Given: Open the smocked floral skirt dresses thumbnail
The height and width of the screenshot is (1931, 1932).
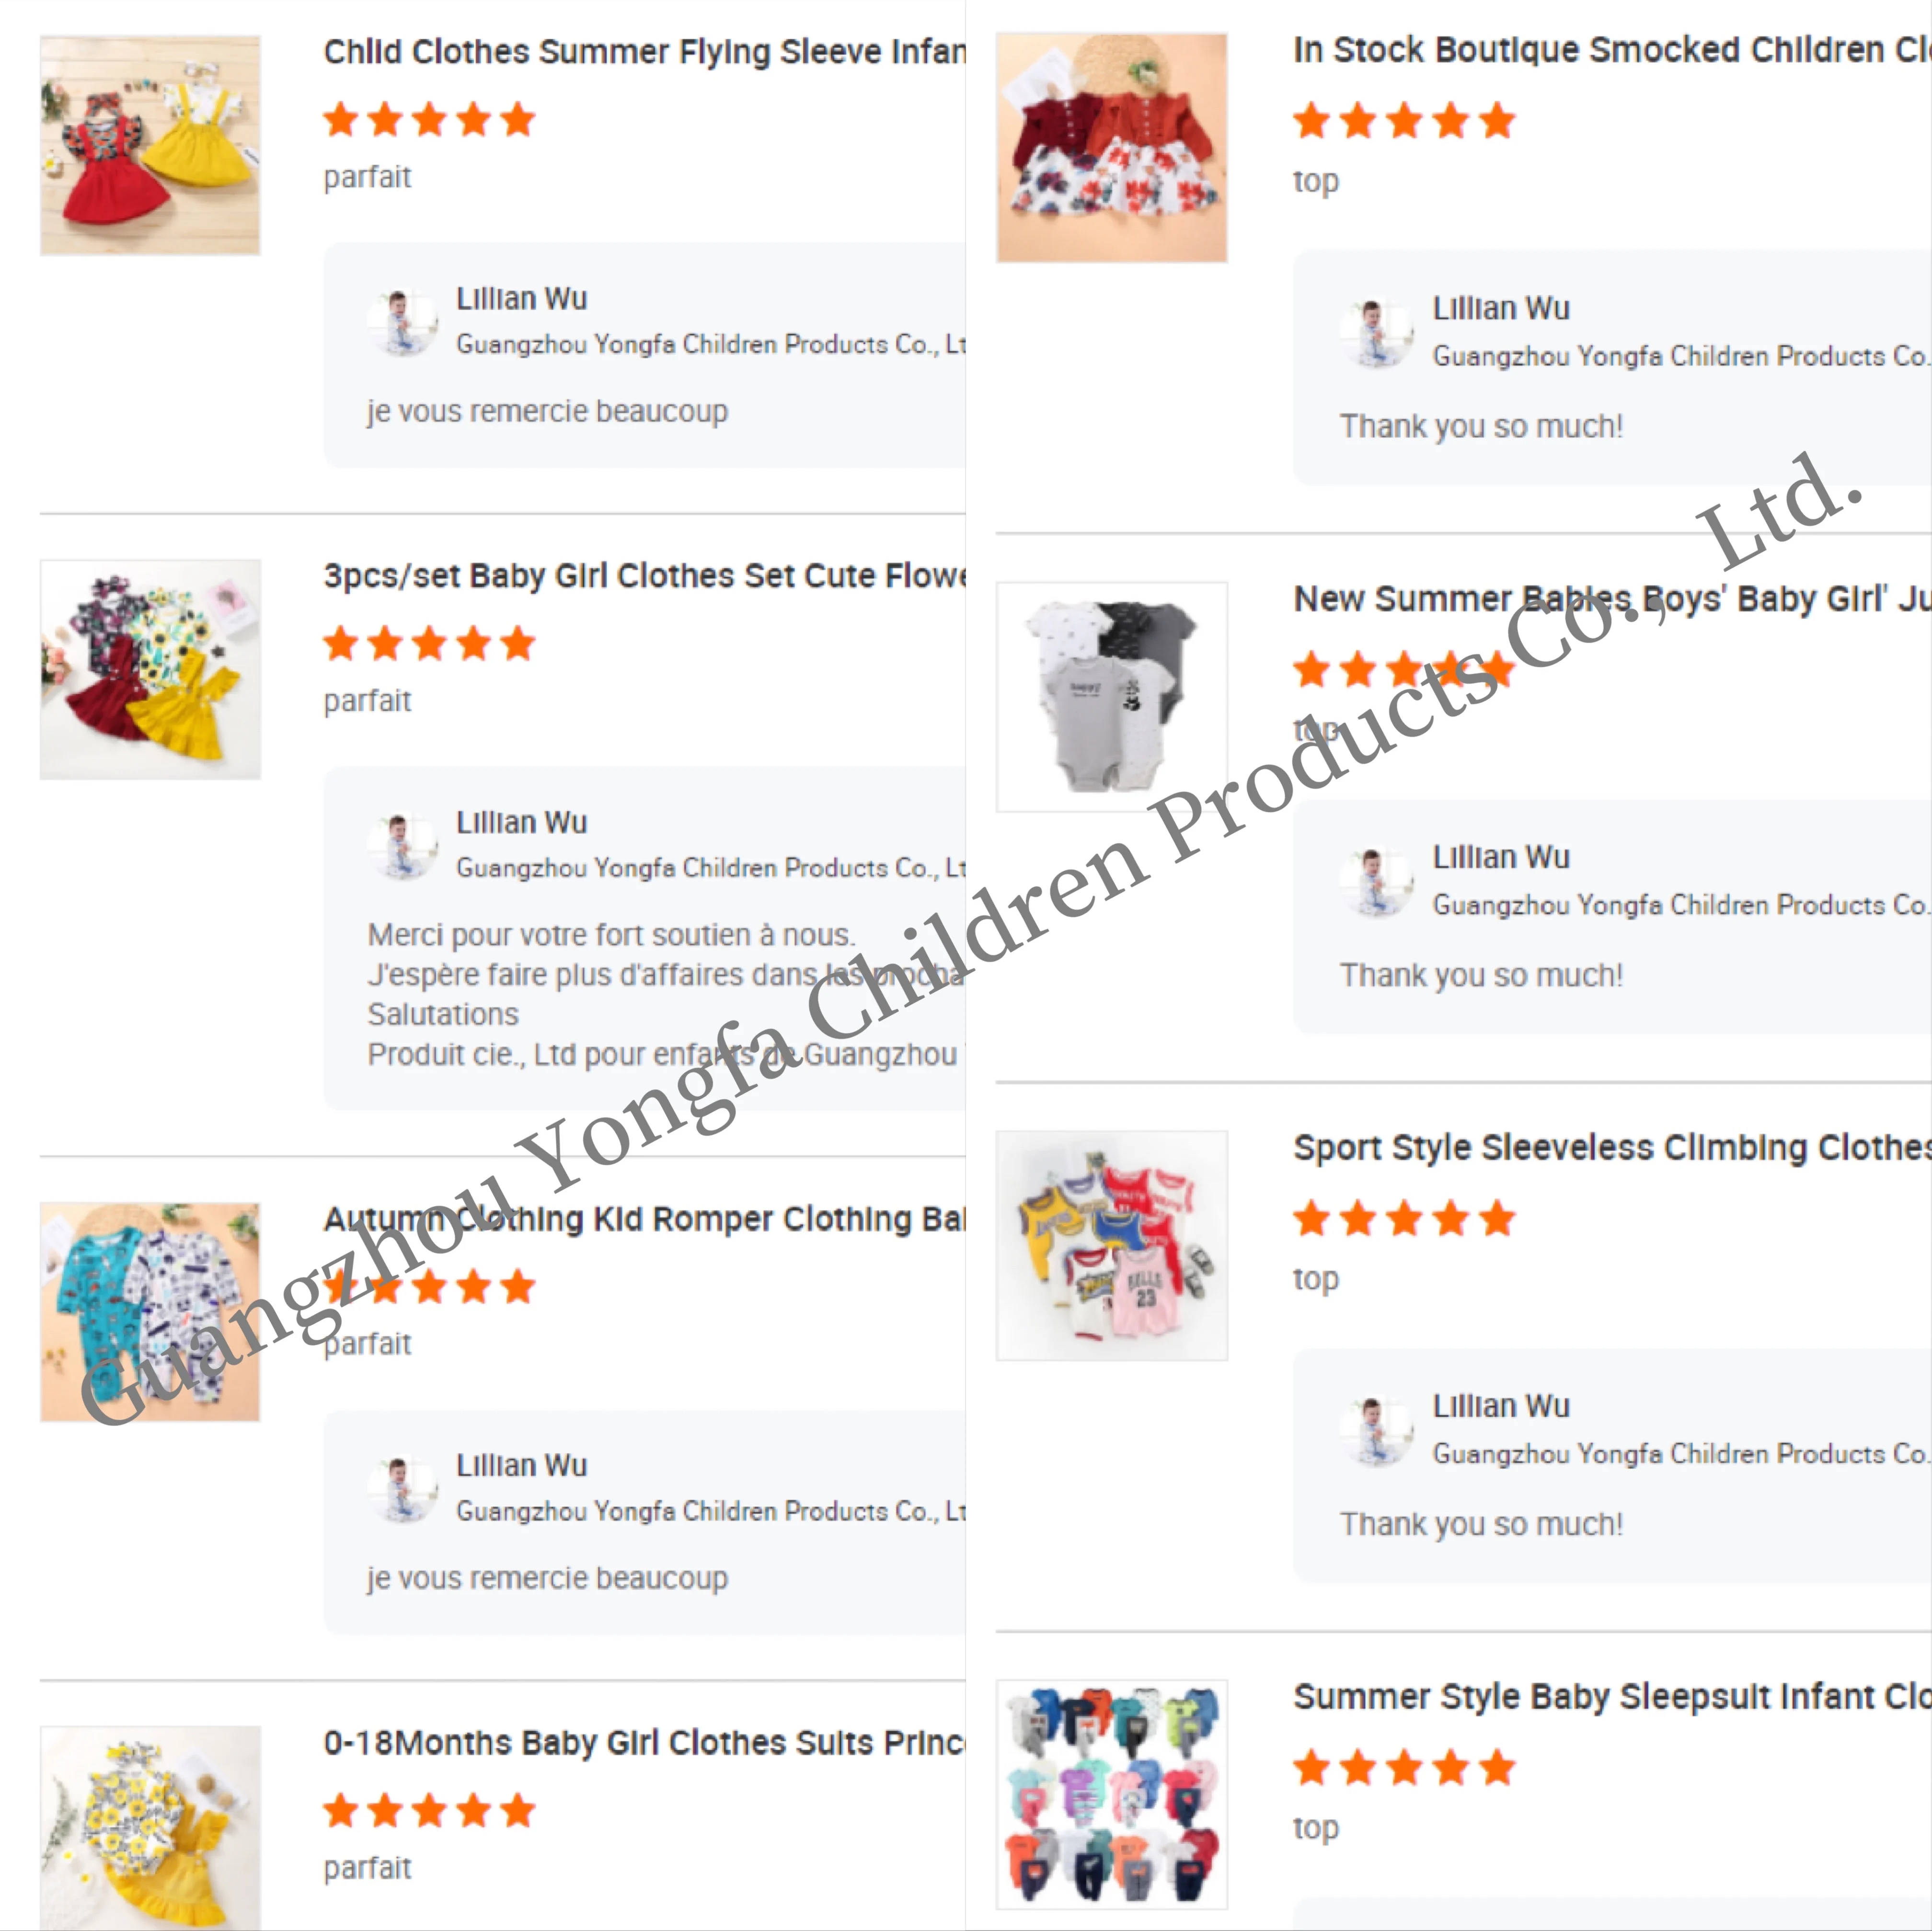Looking at the screenshot, I should (1112, 148).
